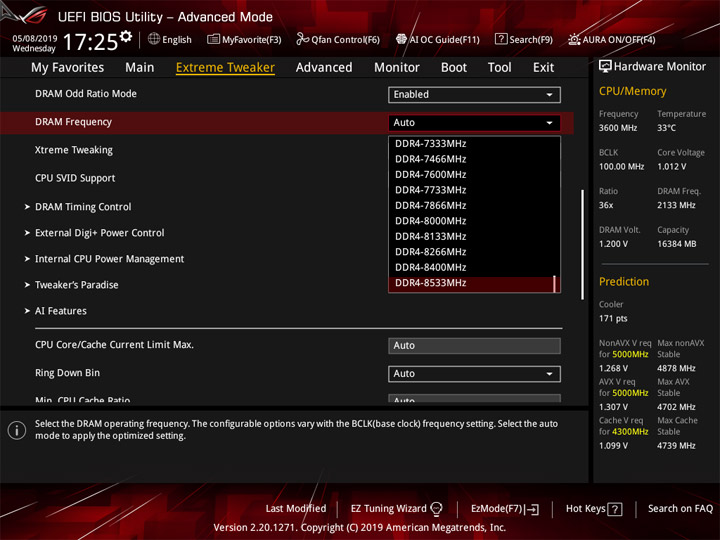Switch to Main tab
720x540 pixels.
coord(140,68)
